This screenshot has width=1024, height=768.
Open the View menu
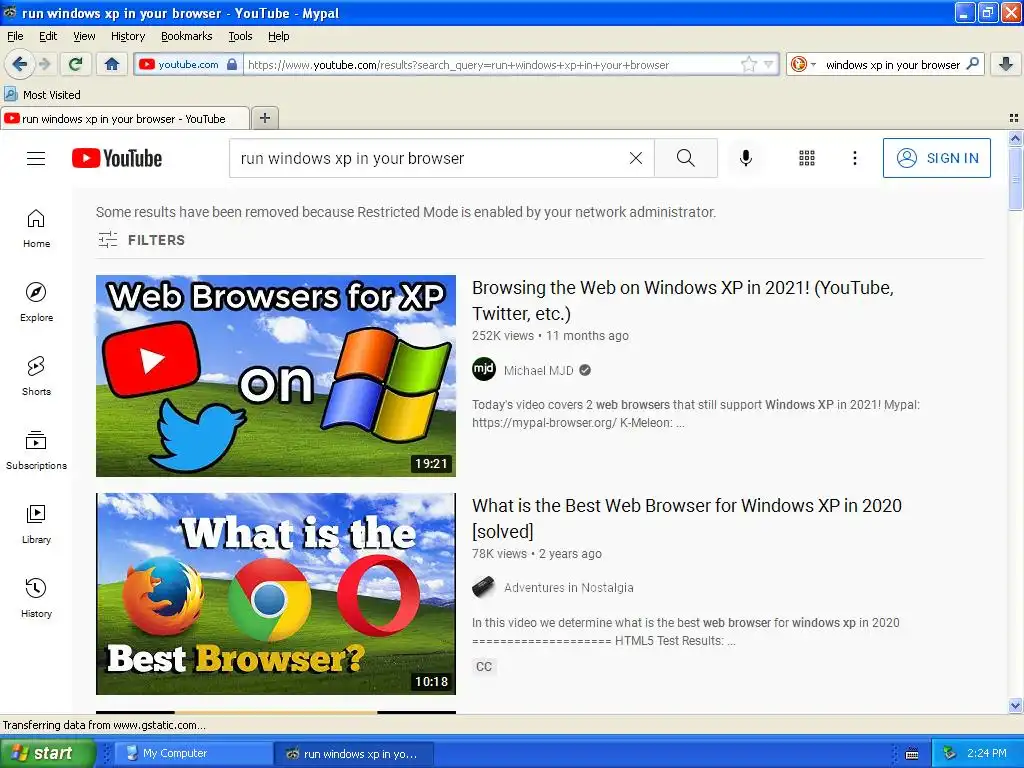pyautogui.click(x=84, y=36)
